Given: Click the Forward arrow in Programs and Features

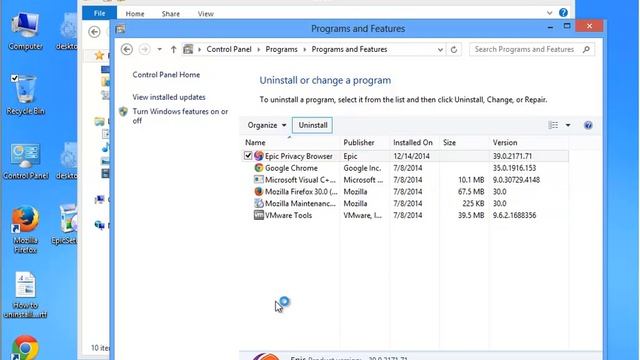Looking at the screenshot, I should click(144, 49).
